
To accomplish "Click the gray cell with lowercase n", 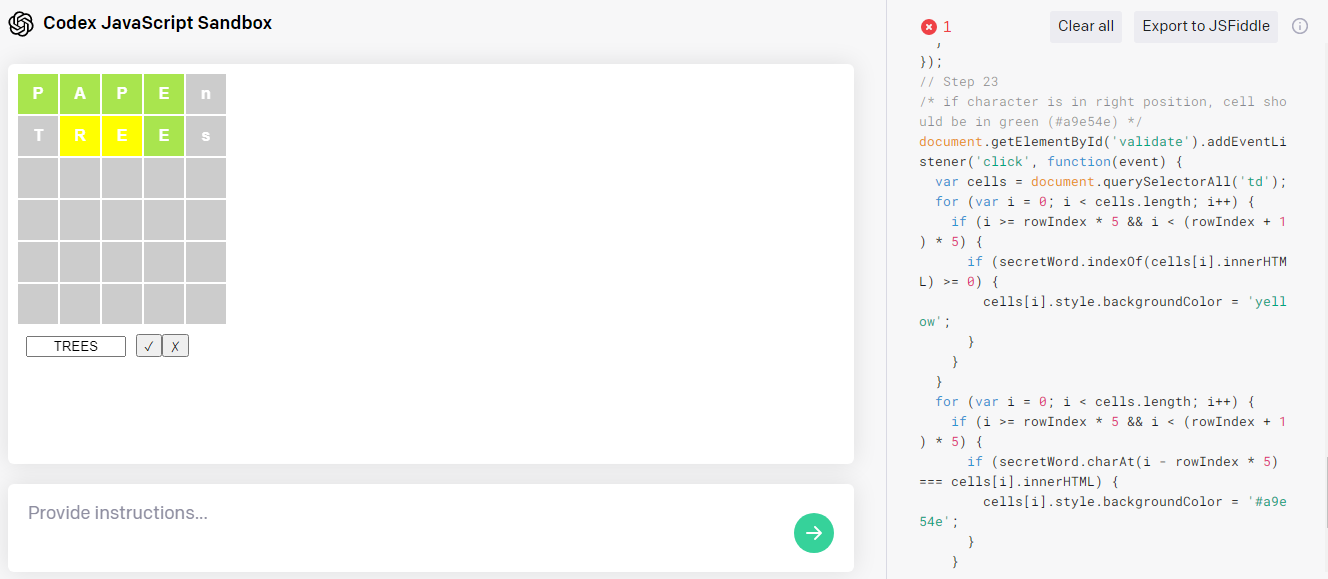I will [206, 94].
